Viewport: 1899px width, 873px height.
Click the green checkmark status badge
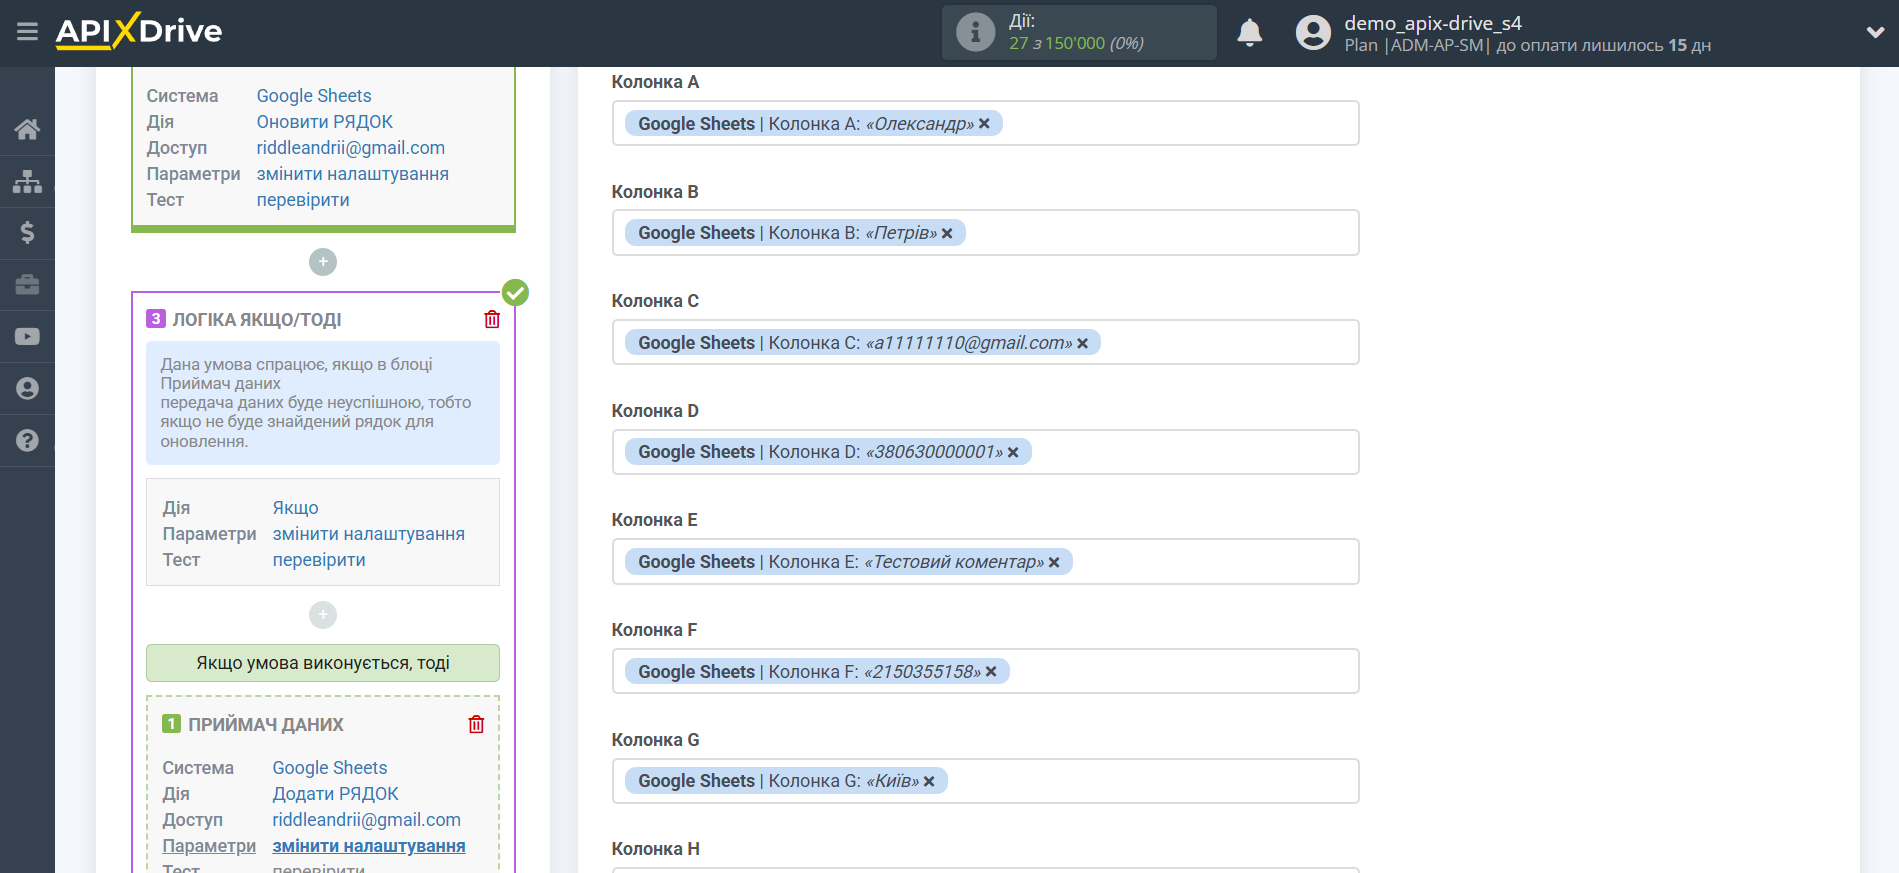coord(515,293)
